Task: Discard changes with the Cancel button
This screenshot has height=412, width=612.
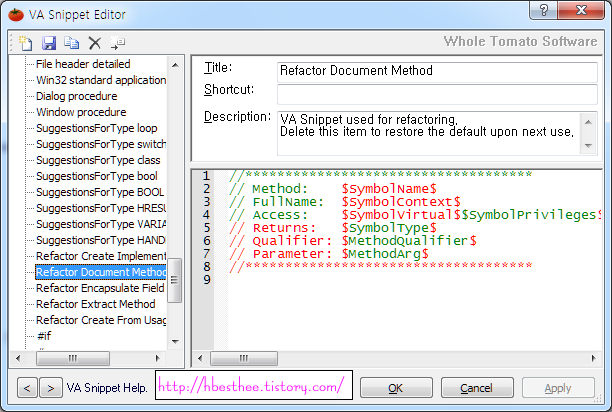Action: pos(477,388)
